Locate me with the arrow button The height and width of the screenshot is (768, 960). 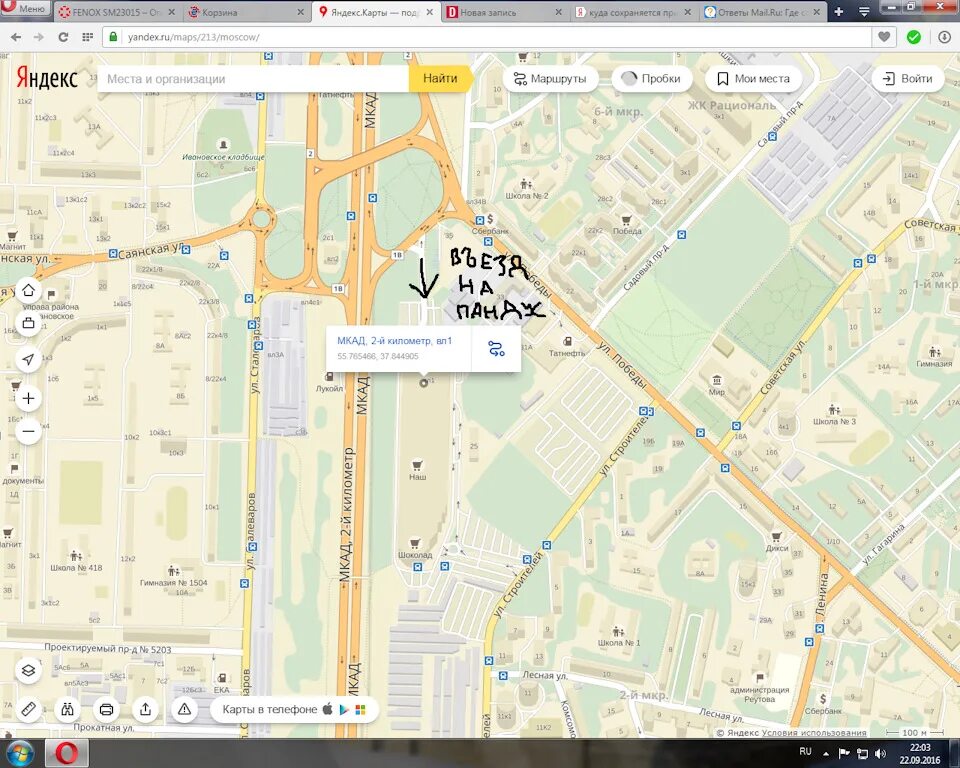[x=28, y=360]
